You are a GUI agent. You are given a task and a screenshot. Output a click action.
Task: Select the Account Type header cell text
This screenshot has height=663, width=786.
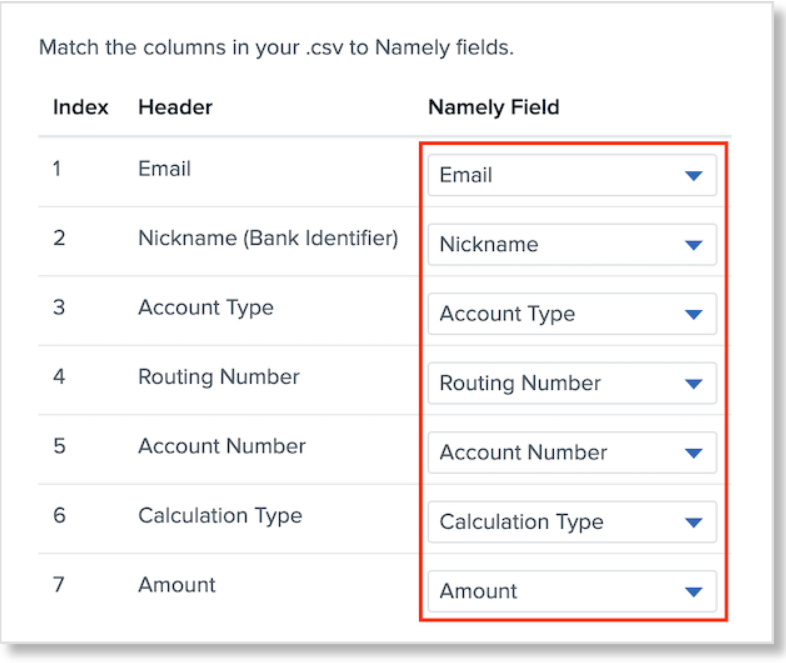(205, 307)
